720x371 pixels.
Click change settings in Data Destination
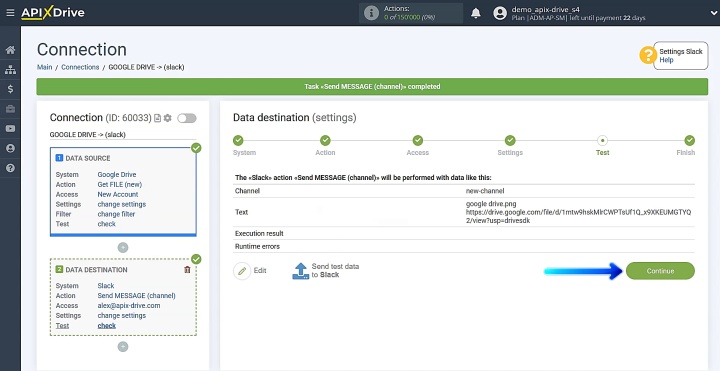(122, 316)
